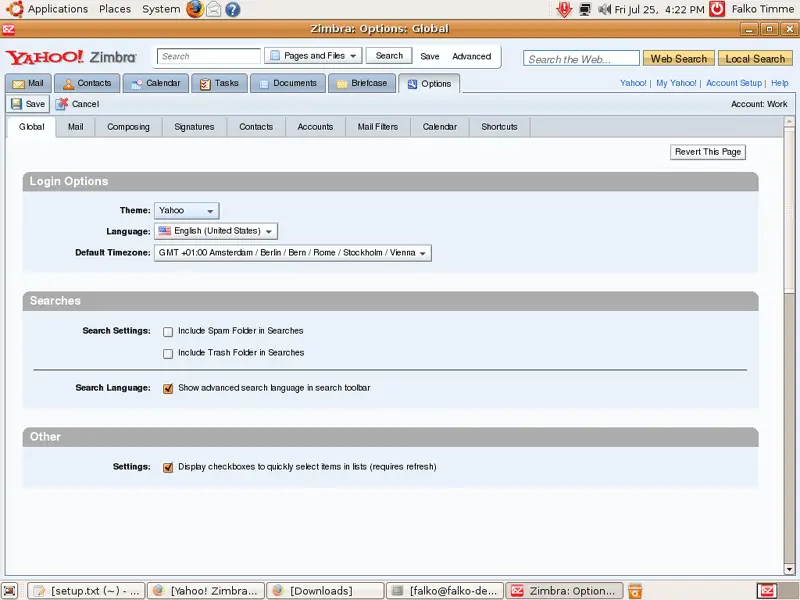
Task: Click the volume speaker icon in tray
Action: [x=605, y=9]
